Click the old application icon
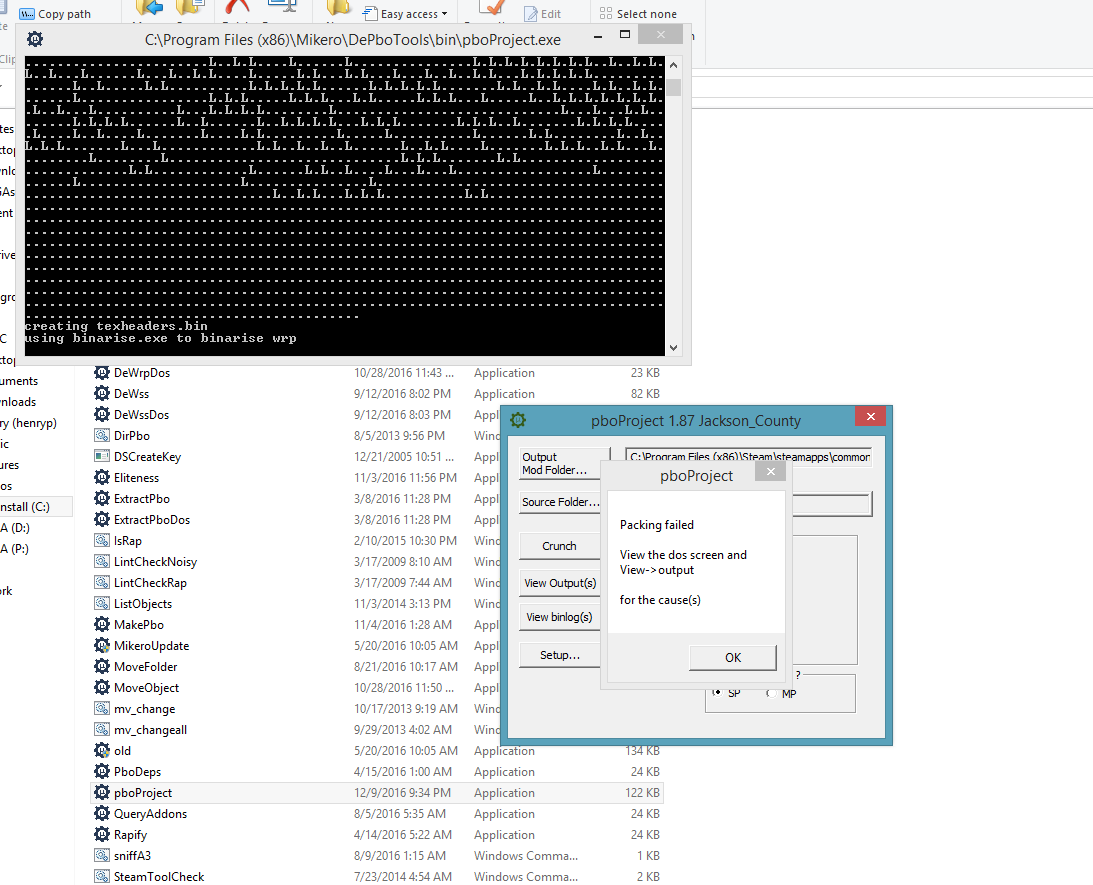The height and width of the screenshot is (885, 1093). tap(102, 751)
